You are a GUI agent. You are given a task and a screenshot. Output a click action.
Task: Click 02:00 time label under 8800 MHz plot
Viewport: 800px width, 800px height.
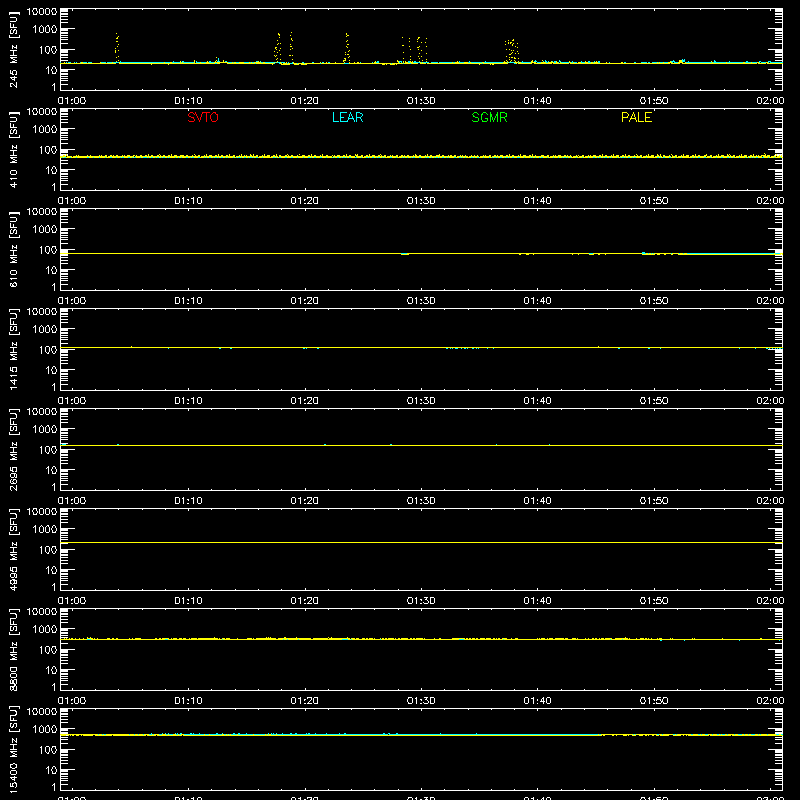click(770, 701)
